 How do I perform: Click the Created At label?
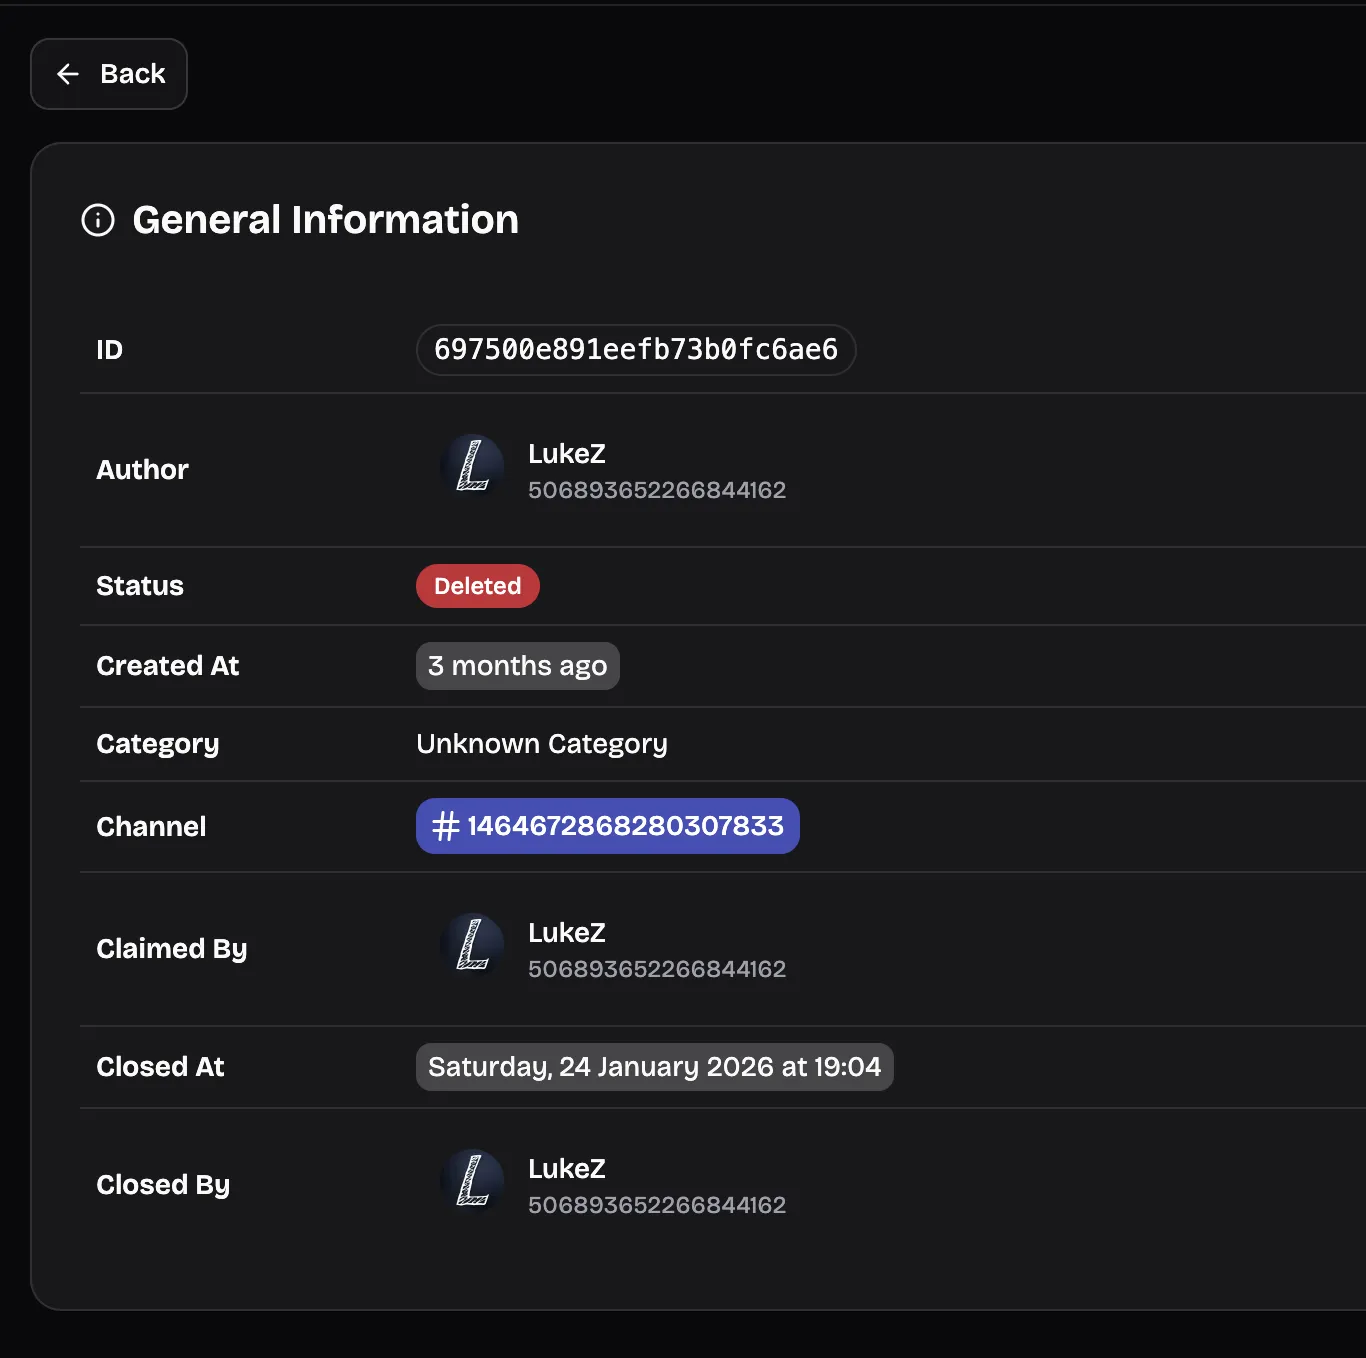tap(168, 666)
